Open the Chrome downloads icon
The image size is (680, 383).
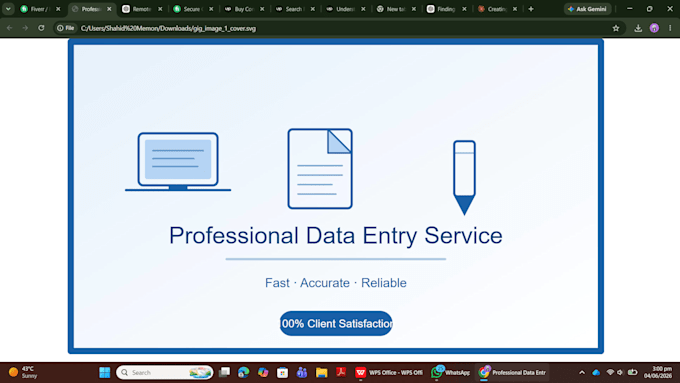[638, 28]
